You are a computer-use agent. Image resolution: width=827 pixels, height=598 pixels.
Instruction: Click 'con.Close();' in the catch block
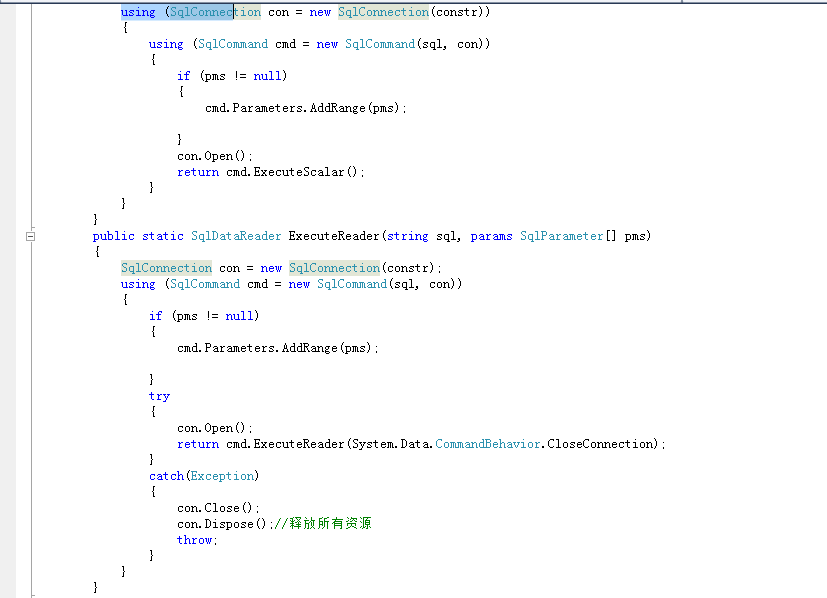click(x=218, y=508)
